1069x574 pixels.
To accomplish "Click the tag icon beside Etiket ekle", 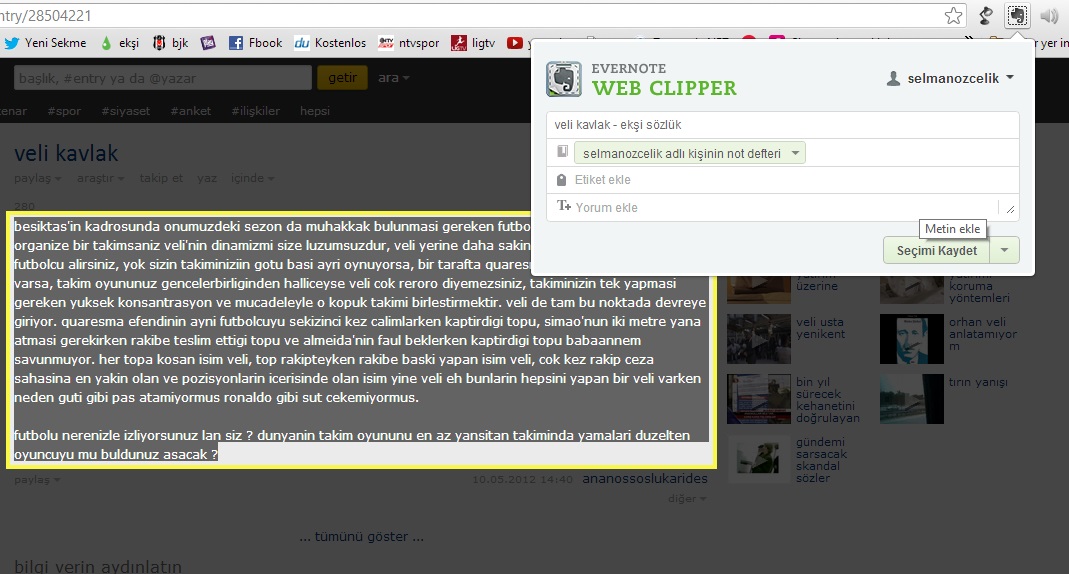I will click(x=561, y=180).
